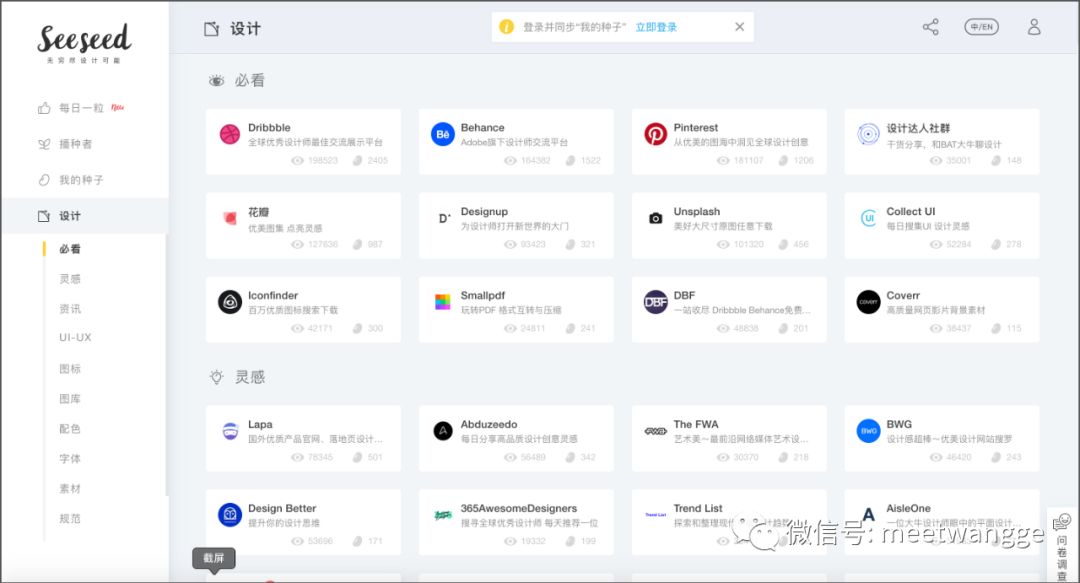Click the 365AwesomeDesigners green icon
1080x583 pixels.
pyautogui.click(x=442, y=515)
